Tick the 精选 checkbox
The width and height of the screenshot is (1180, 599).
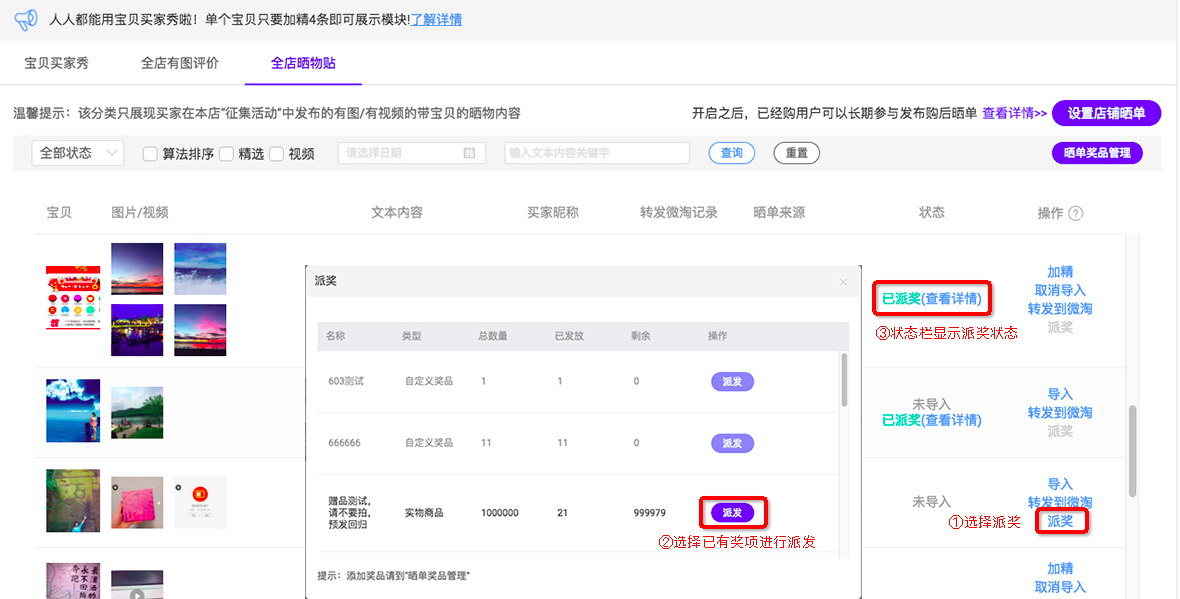pyautogui.click(x=226, y=154)
